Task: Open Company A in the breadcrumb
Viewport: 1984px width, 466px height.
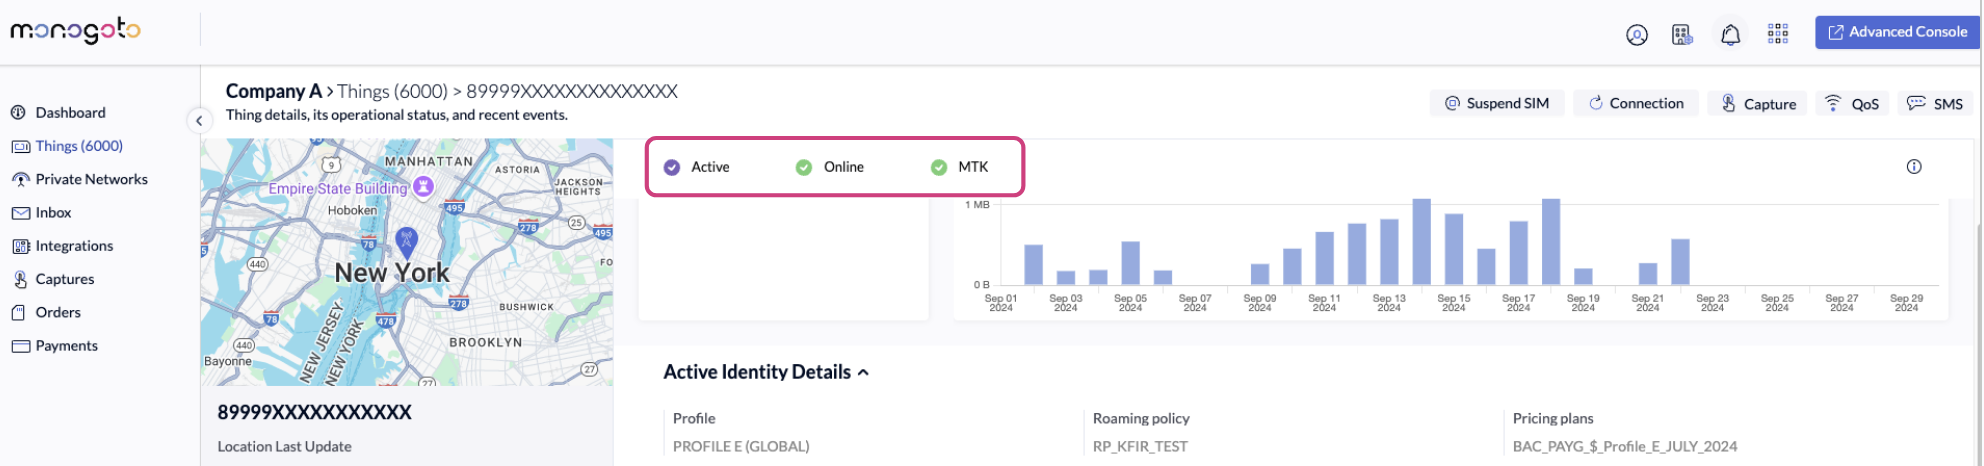Action: pyautogui.click(x=273, y=91)
